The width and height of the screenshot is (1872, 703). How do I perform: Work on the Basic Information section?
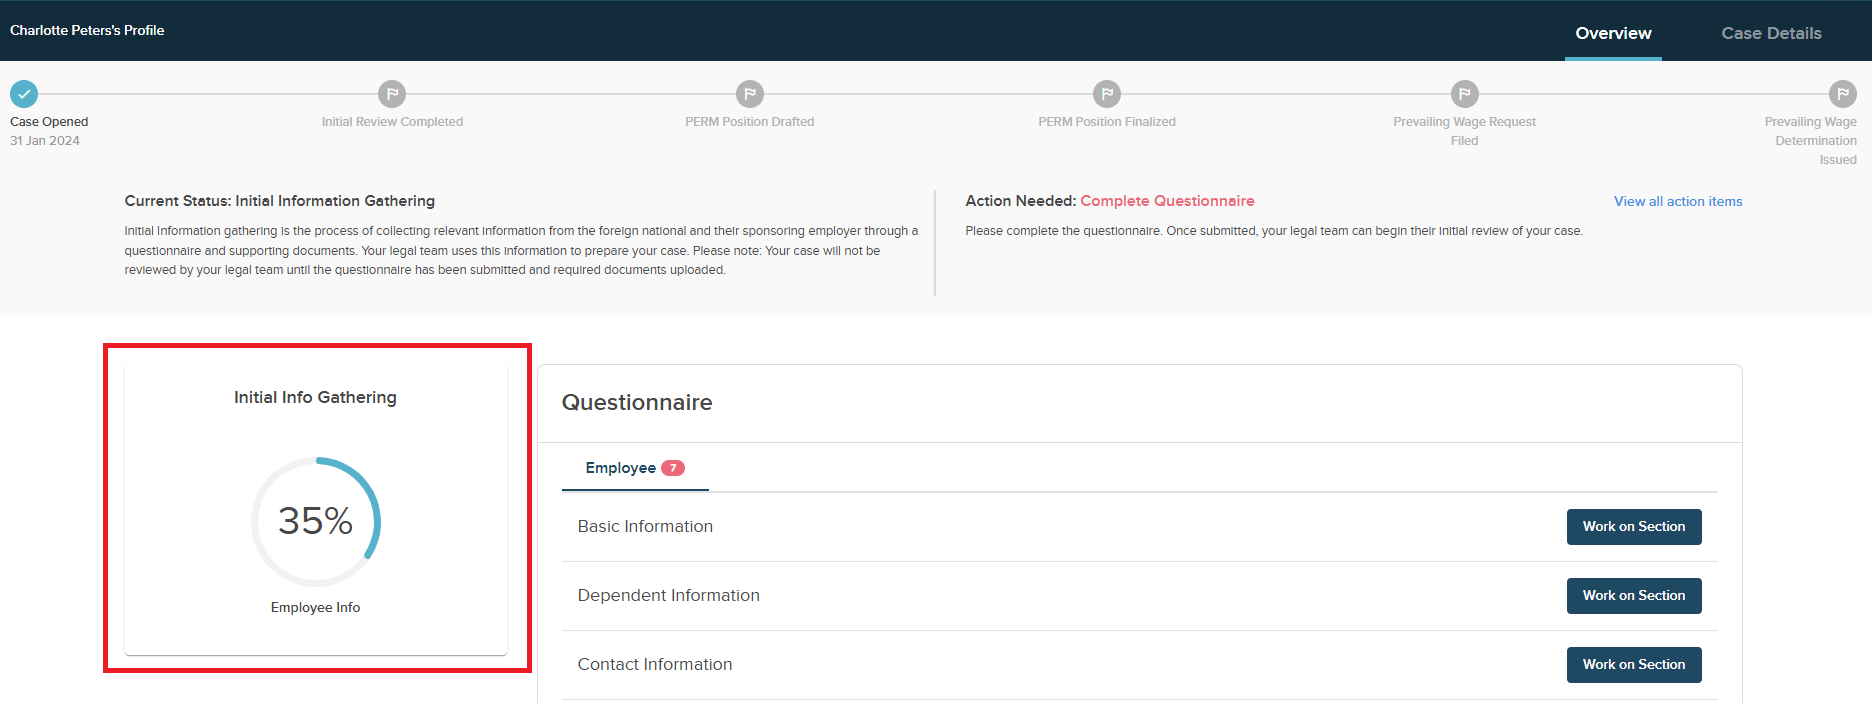tap(1633, 527)
